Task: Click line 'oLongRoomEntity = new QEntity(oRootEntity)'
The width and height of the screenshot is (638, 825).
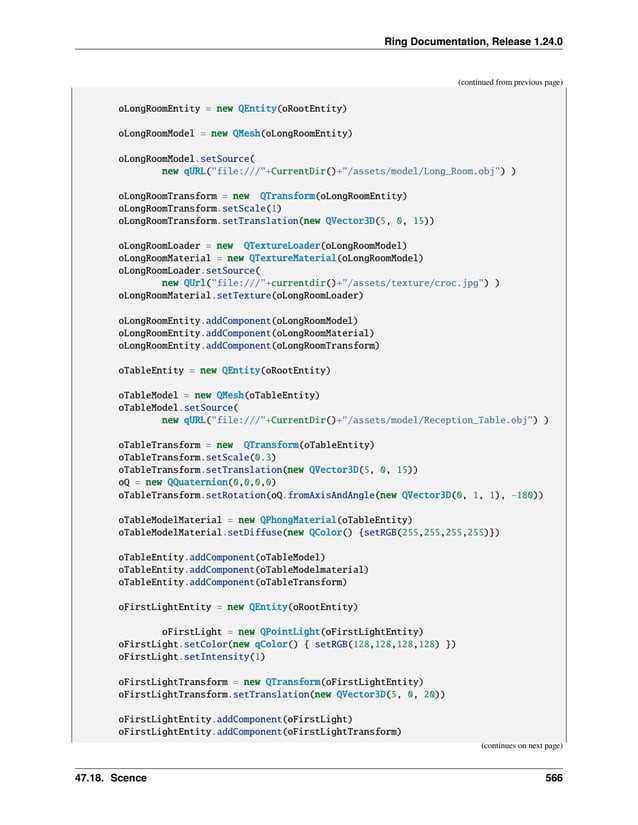Action: click(x=232, y=108)
